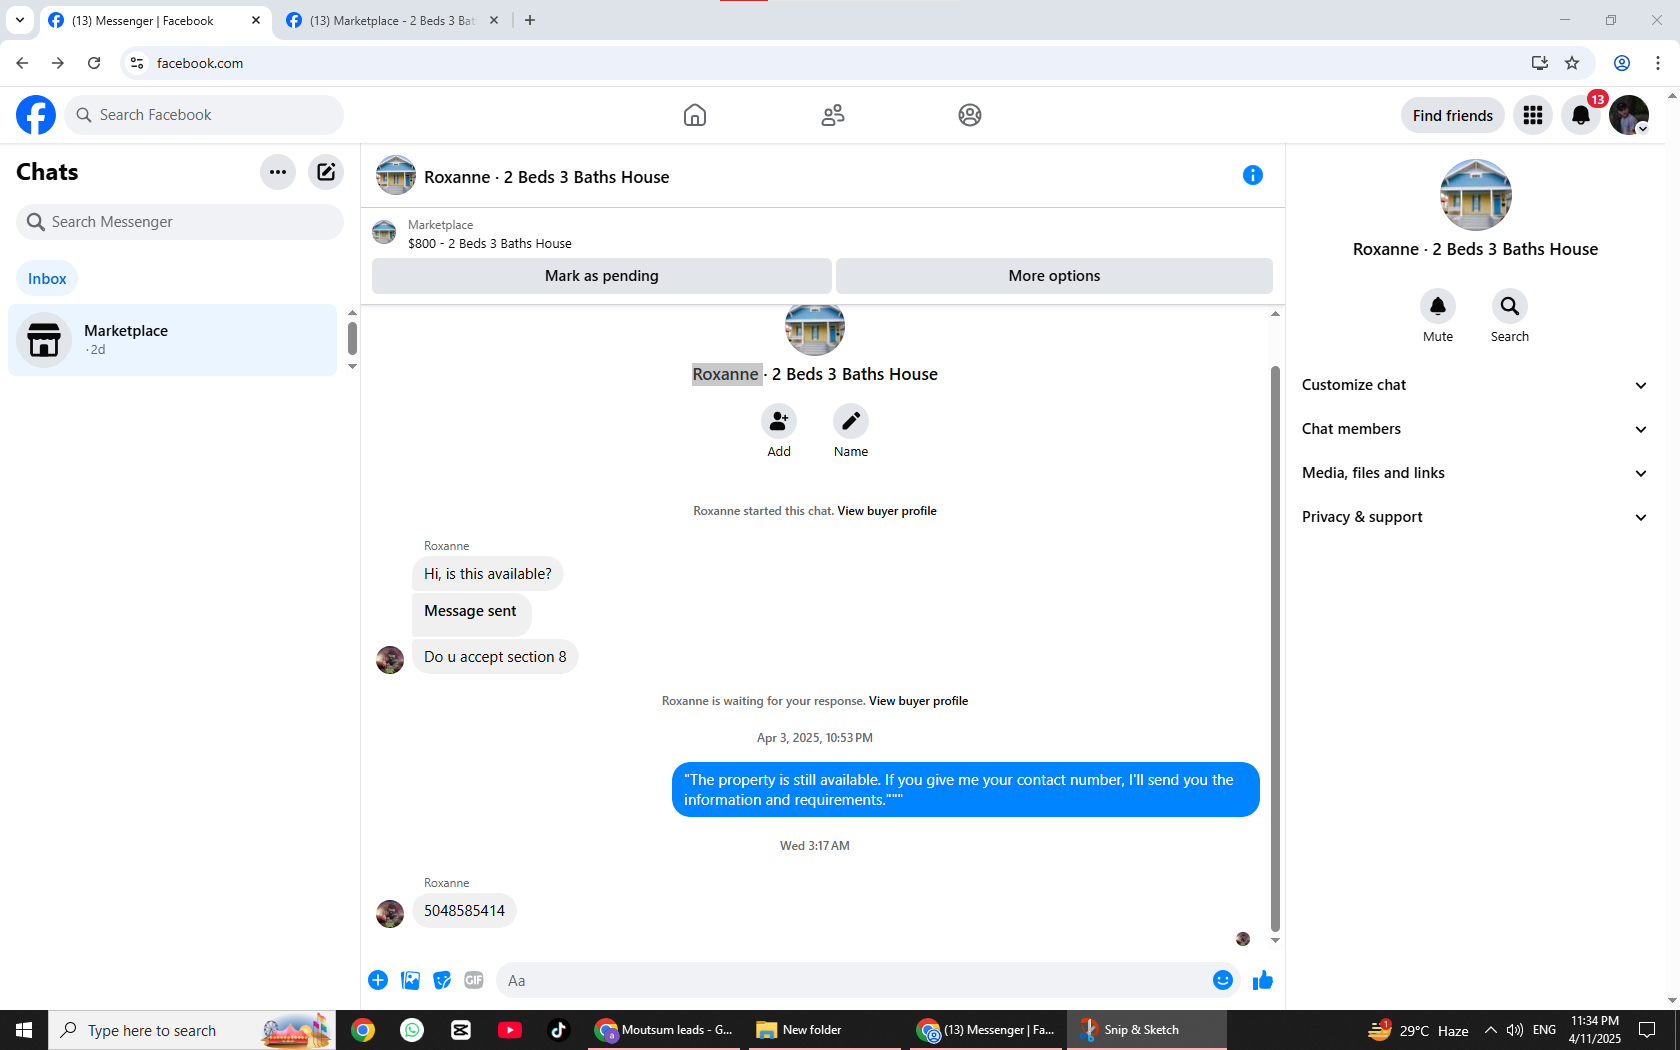Open the browser tab search dropdown
Screen dimensions: 1680x1050
(20, 20)
